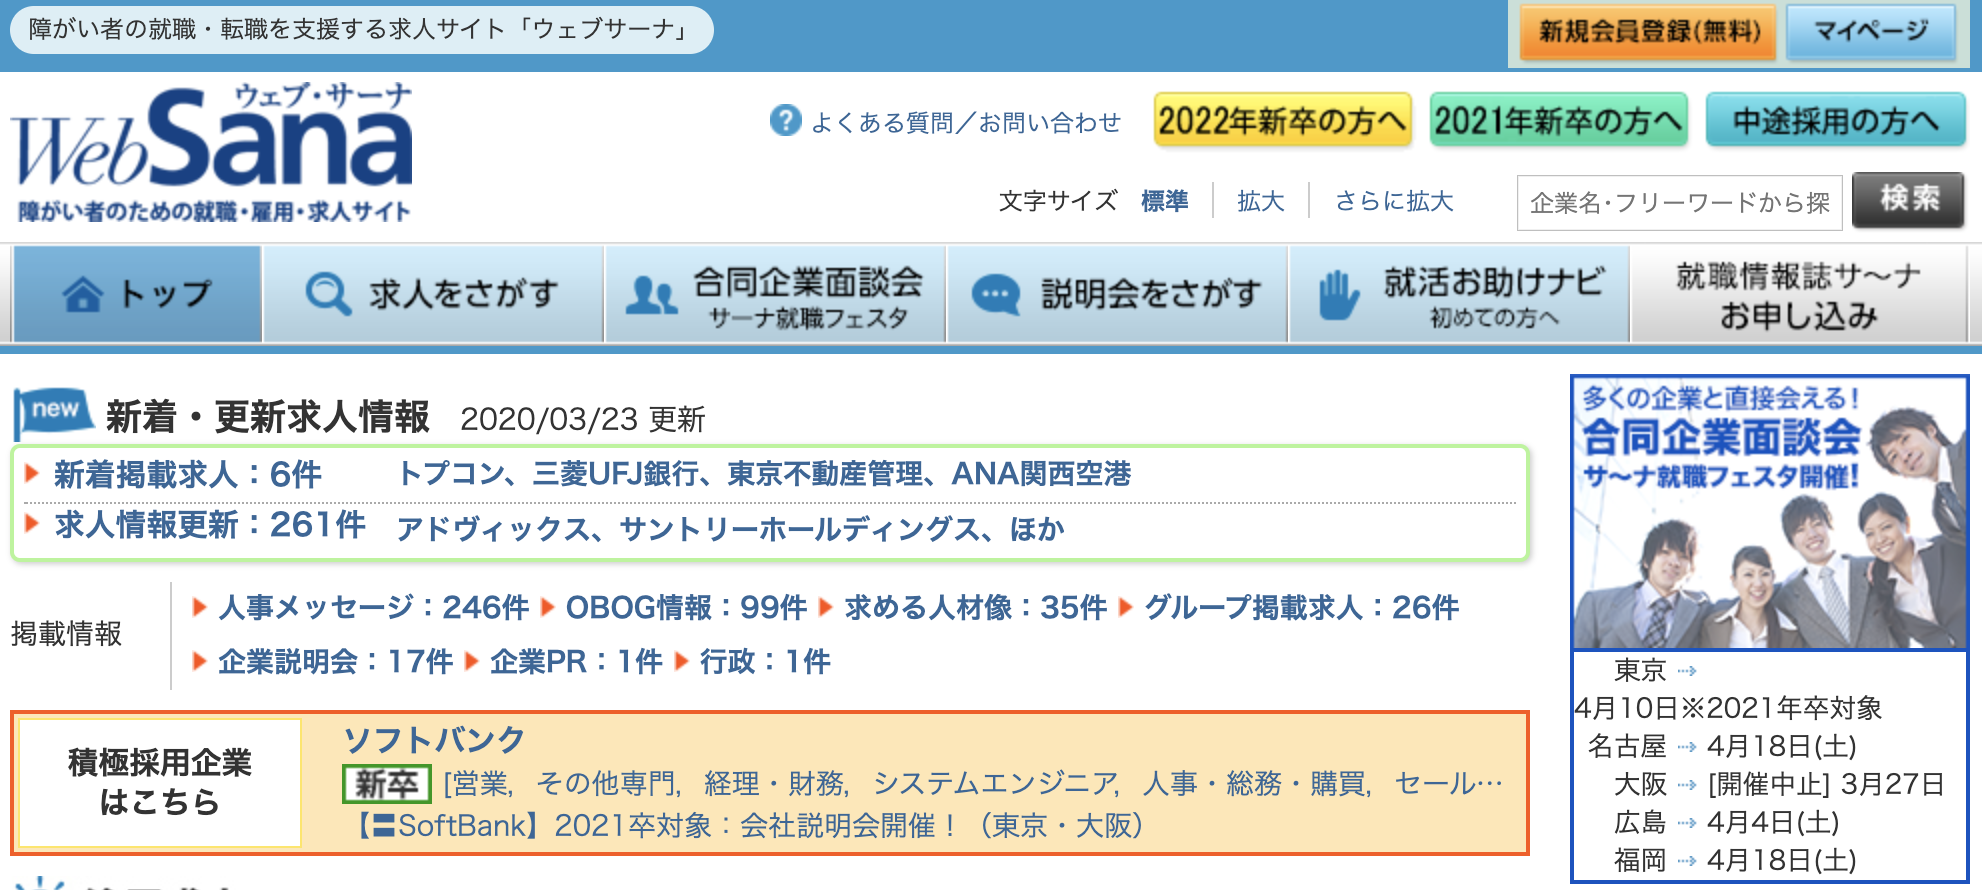Open the 合同企業面談会 サーナ就職フェスタ tab
Screen dimensions: 1982x890
775,294
